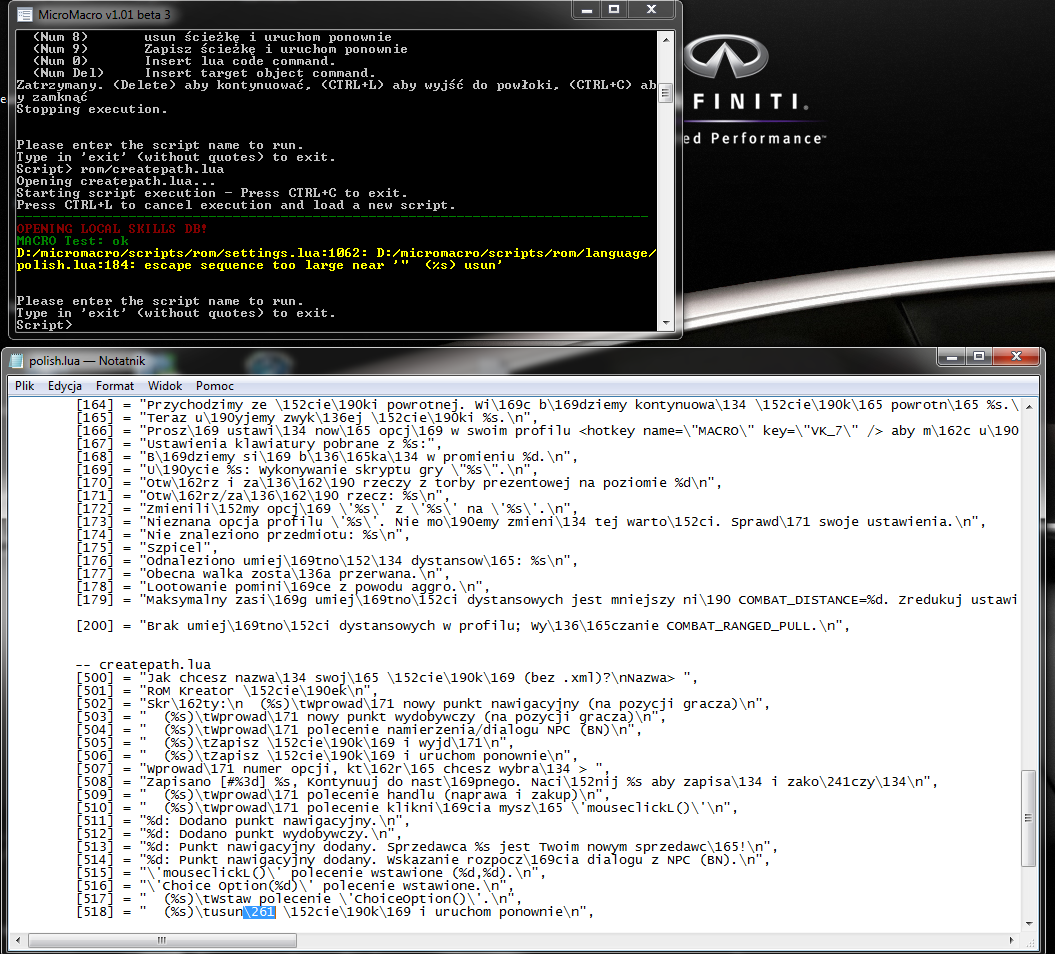1055x954 pixels.
Task: Click Notatnik horizontal scrollbar right arrow
Action: pyautogui.click(x=1012, y=939)
